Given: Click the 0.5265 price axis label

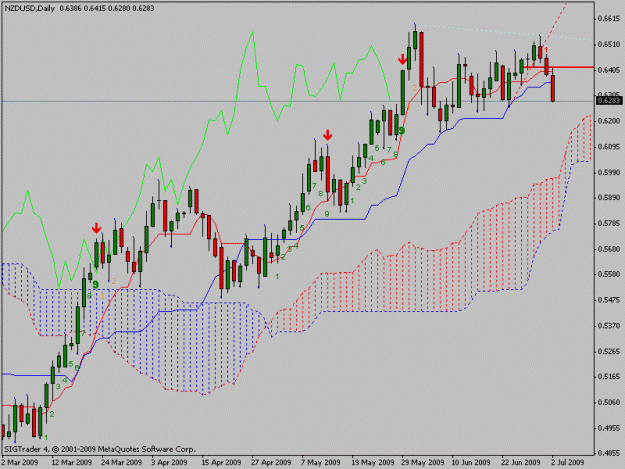Looking at the screenshot, I should coord(609,351).
